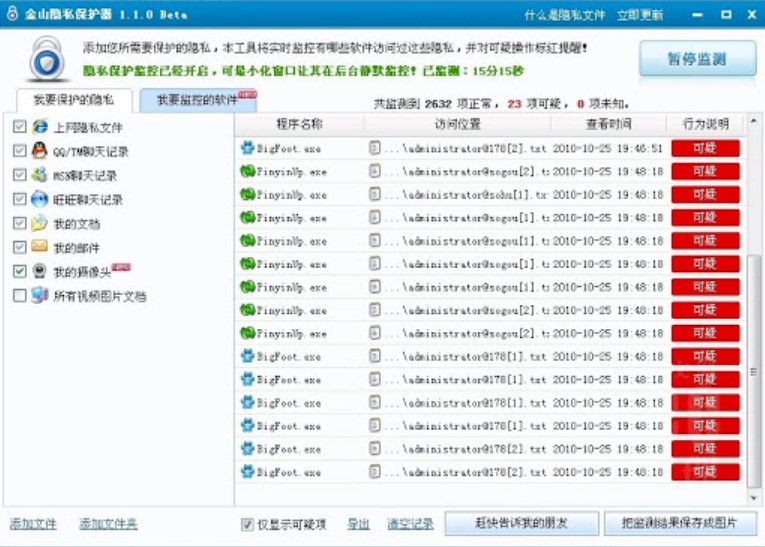Select the timestamp 2010-10-25 19:46:51

click(607, 148)
